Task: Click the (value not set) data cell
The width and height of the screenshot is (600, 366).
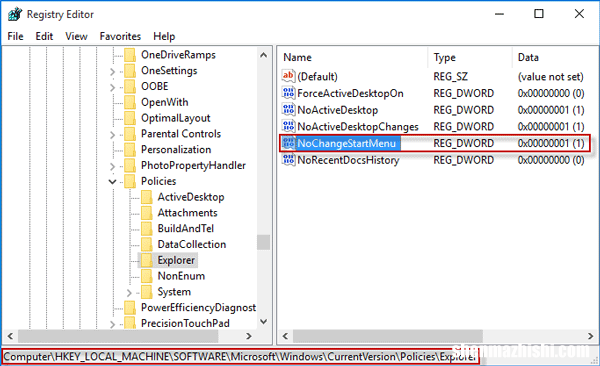Action: click(x=551, y=77)
